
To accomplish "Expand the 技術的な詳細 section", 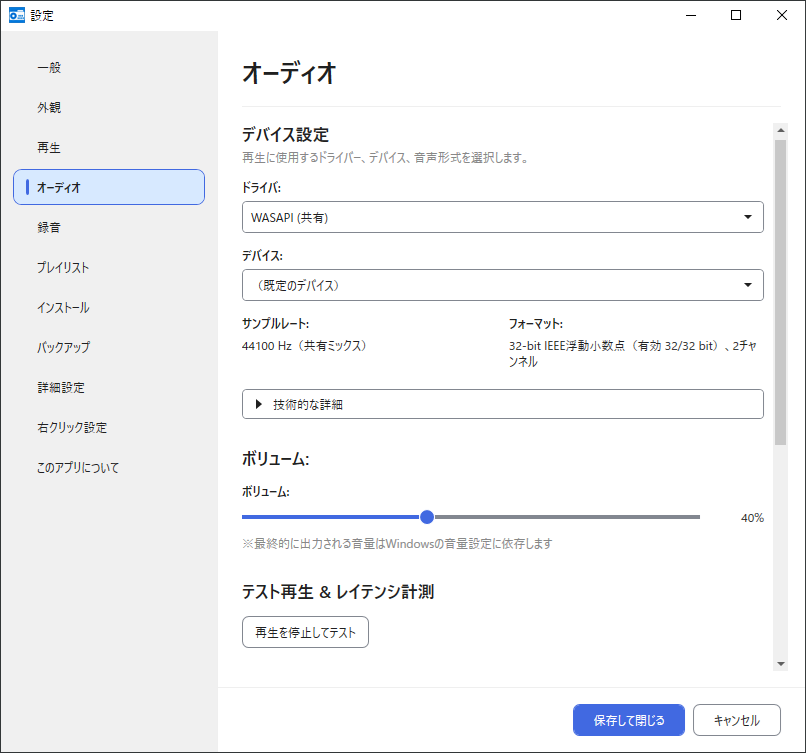I will (x=503, y=404).
